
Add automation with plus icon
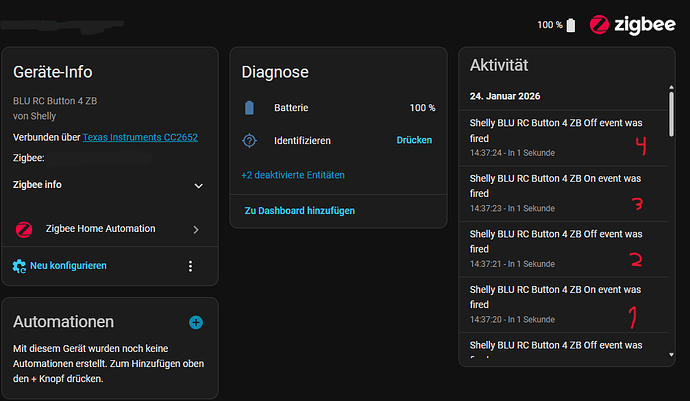coord(196,322)
